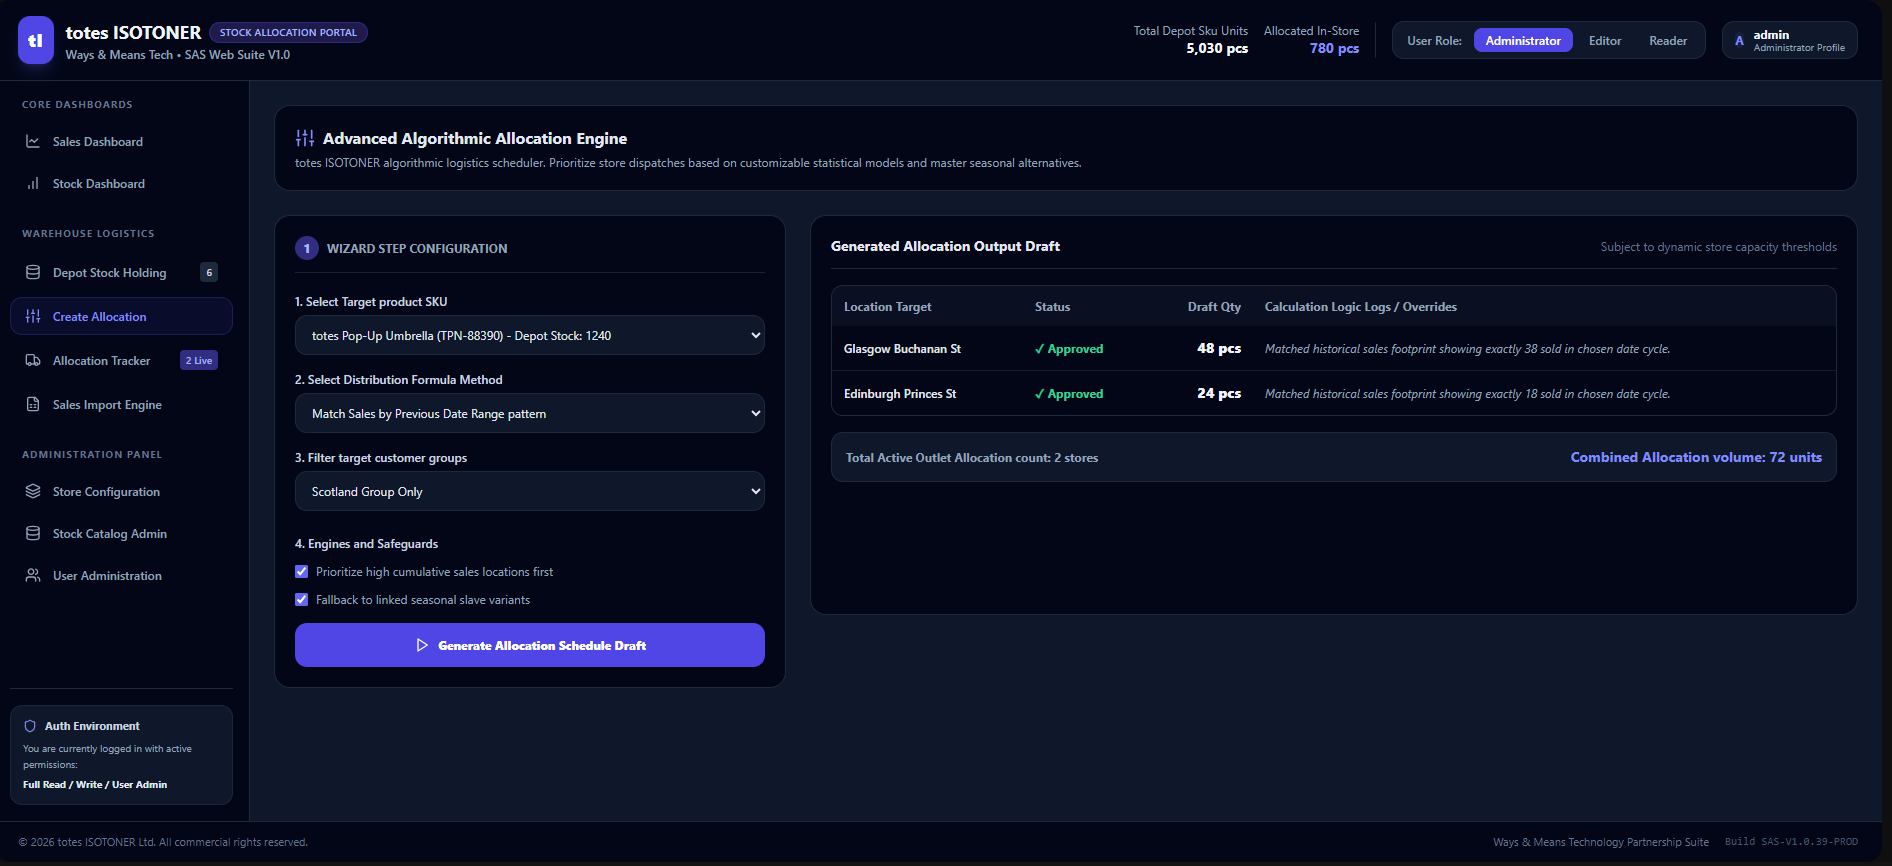The width and height of the screenshot is (1892, 866).
Task: Open Sales Import Engine link
Action: [x=121, y=405]
